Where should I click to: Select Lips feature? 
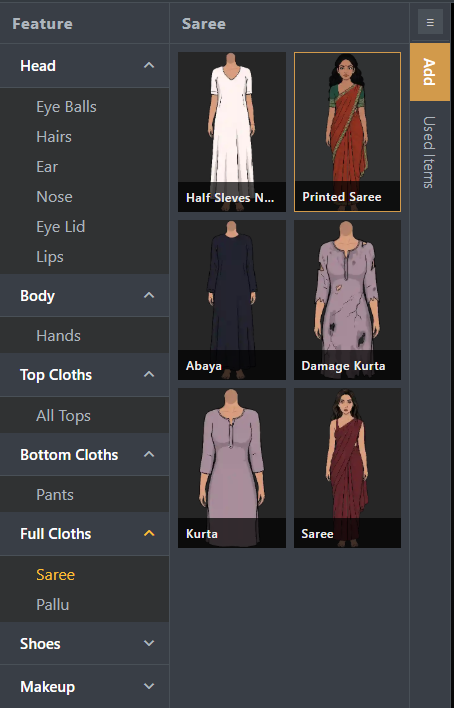coord(50,257)
